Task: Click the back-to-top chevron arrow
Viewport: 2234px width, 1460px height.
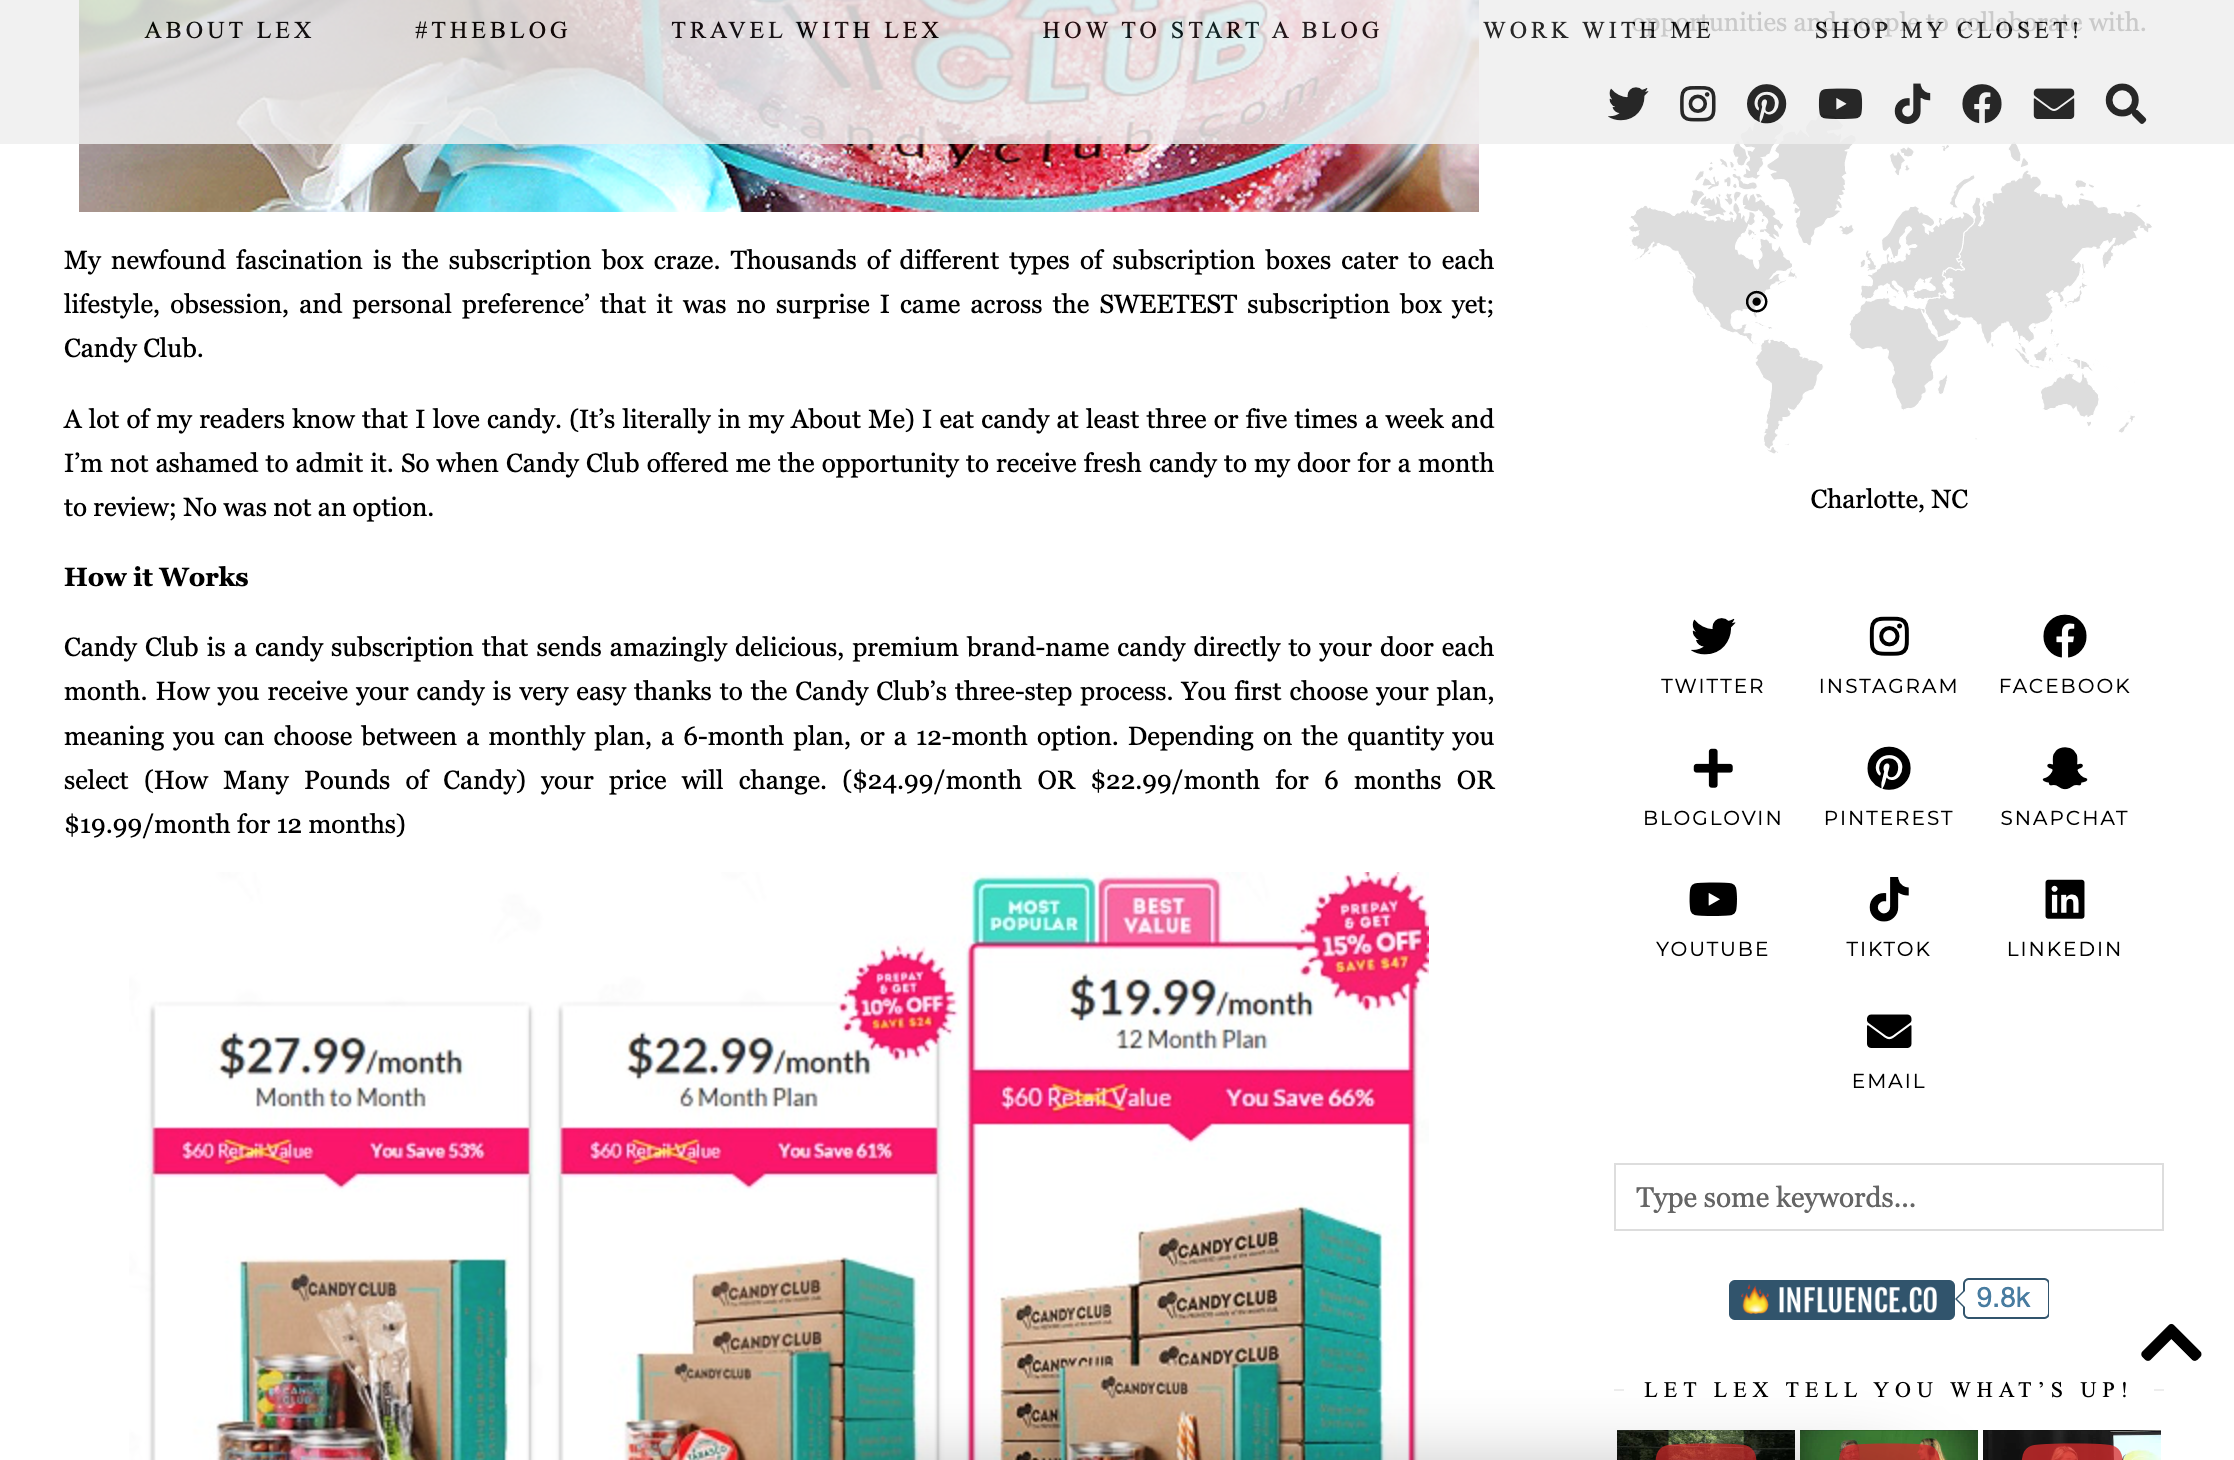Action: [x=2170, y=1343]
